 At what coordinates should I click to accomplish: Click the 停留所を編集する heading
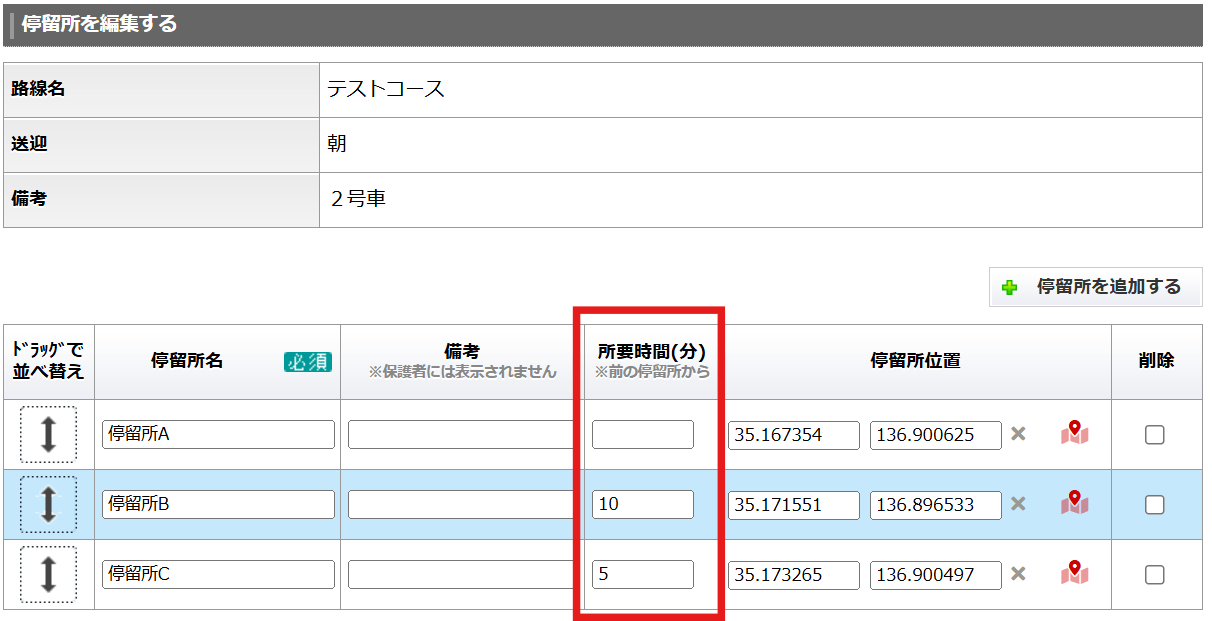click(99, 24)
